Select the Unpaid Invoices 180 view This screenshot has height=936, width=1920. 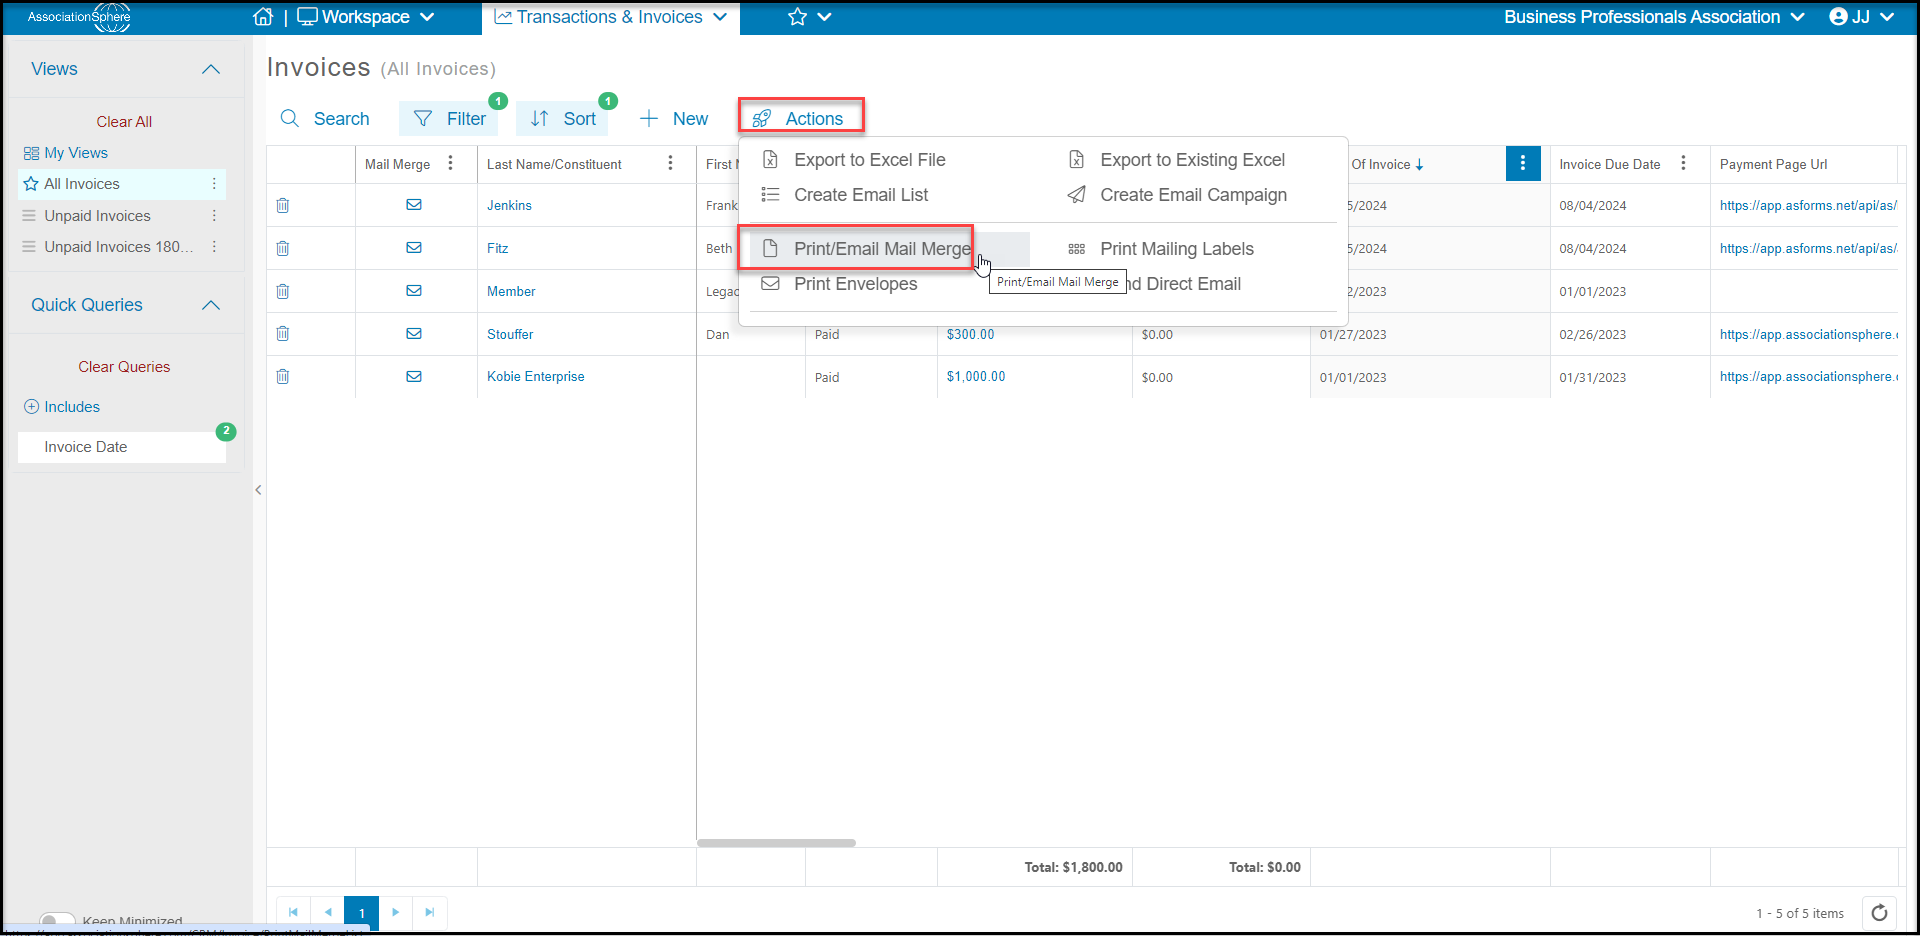click(x=118, y=247)
